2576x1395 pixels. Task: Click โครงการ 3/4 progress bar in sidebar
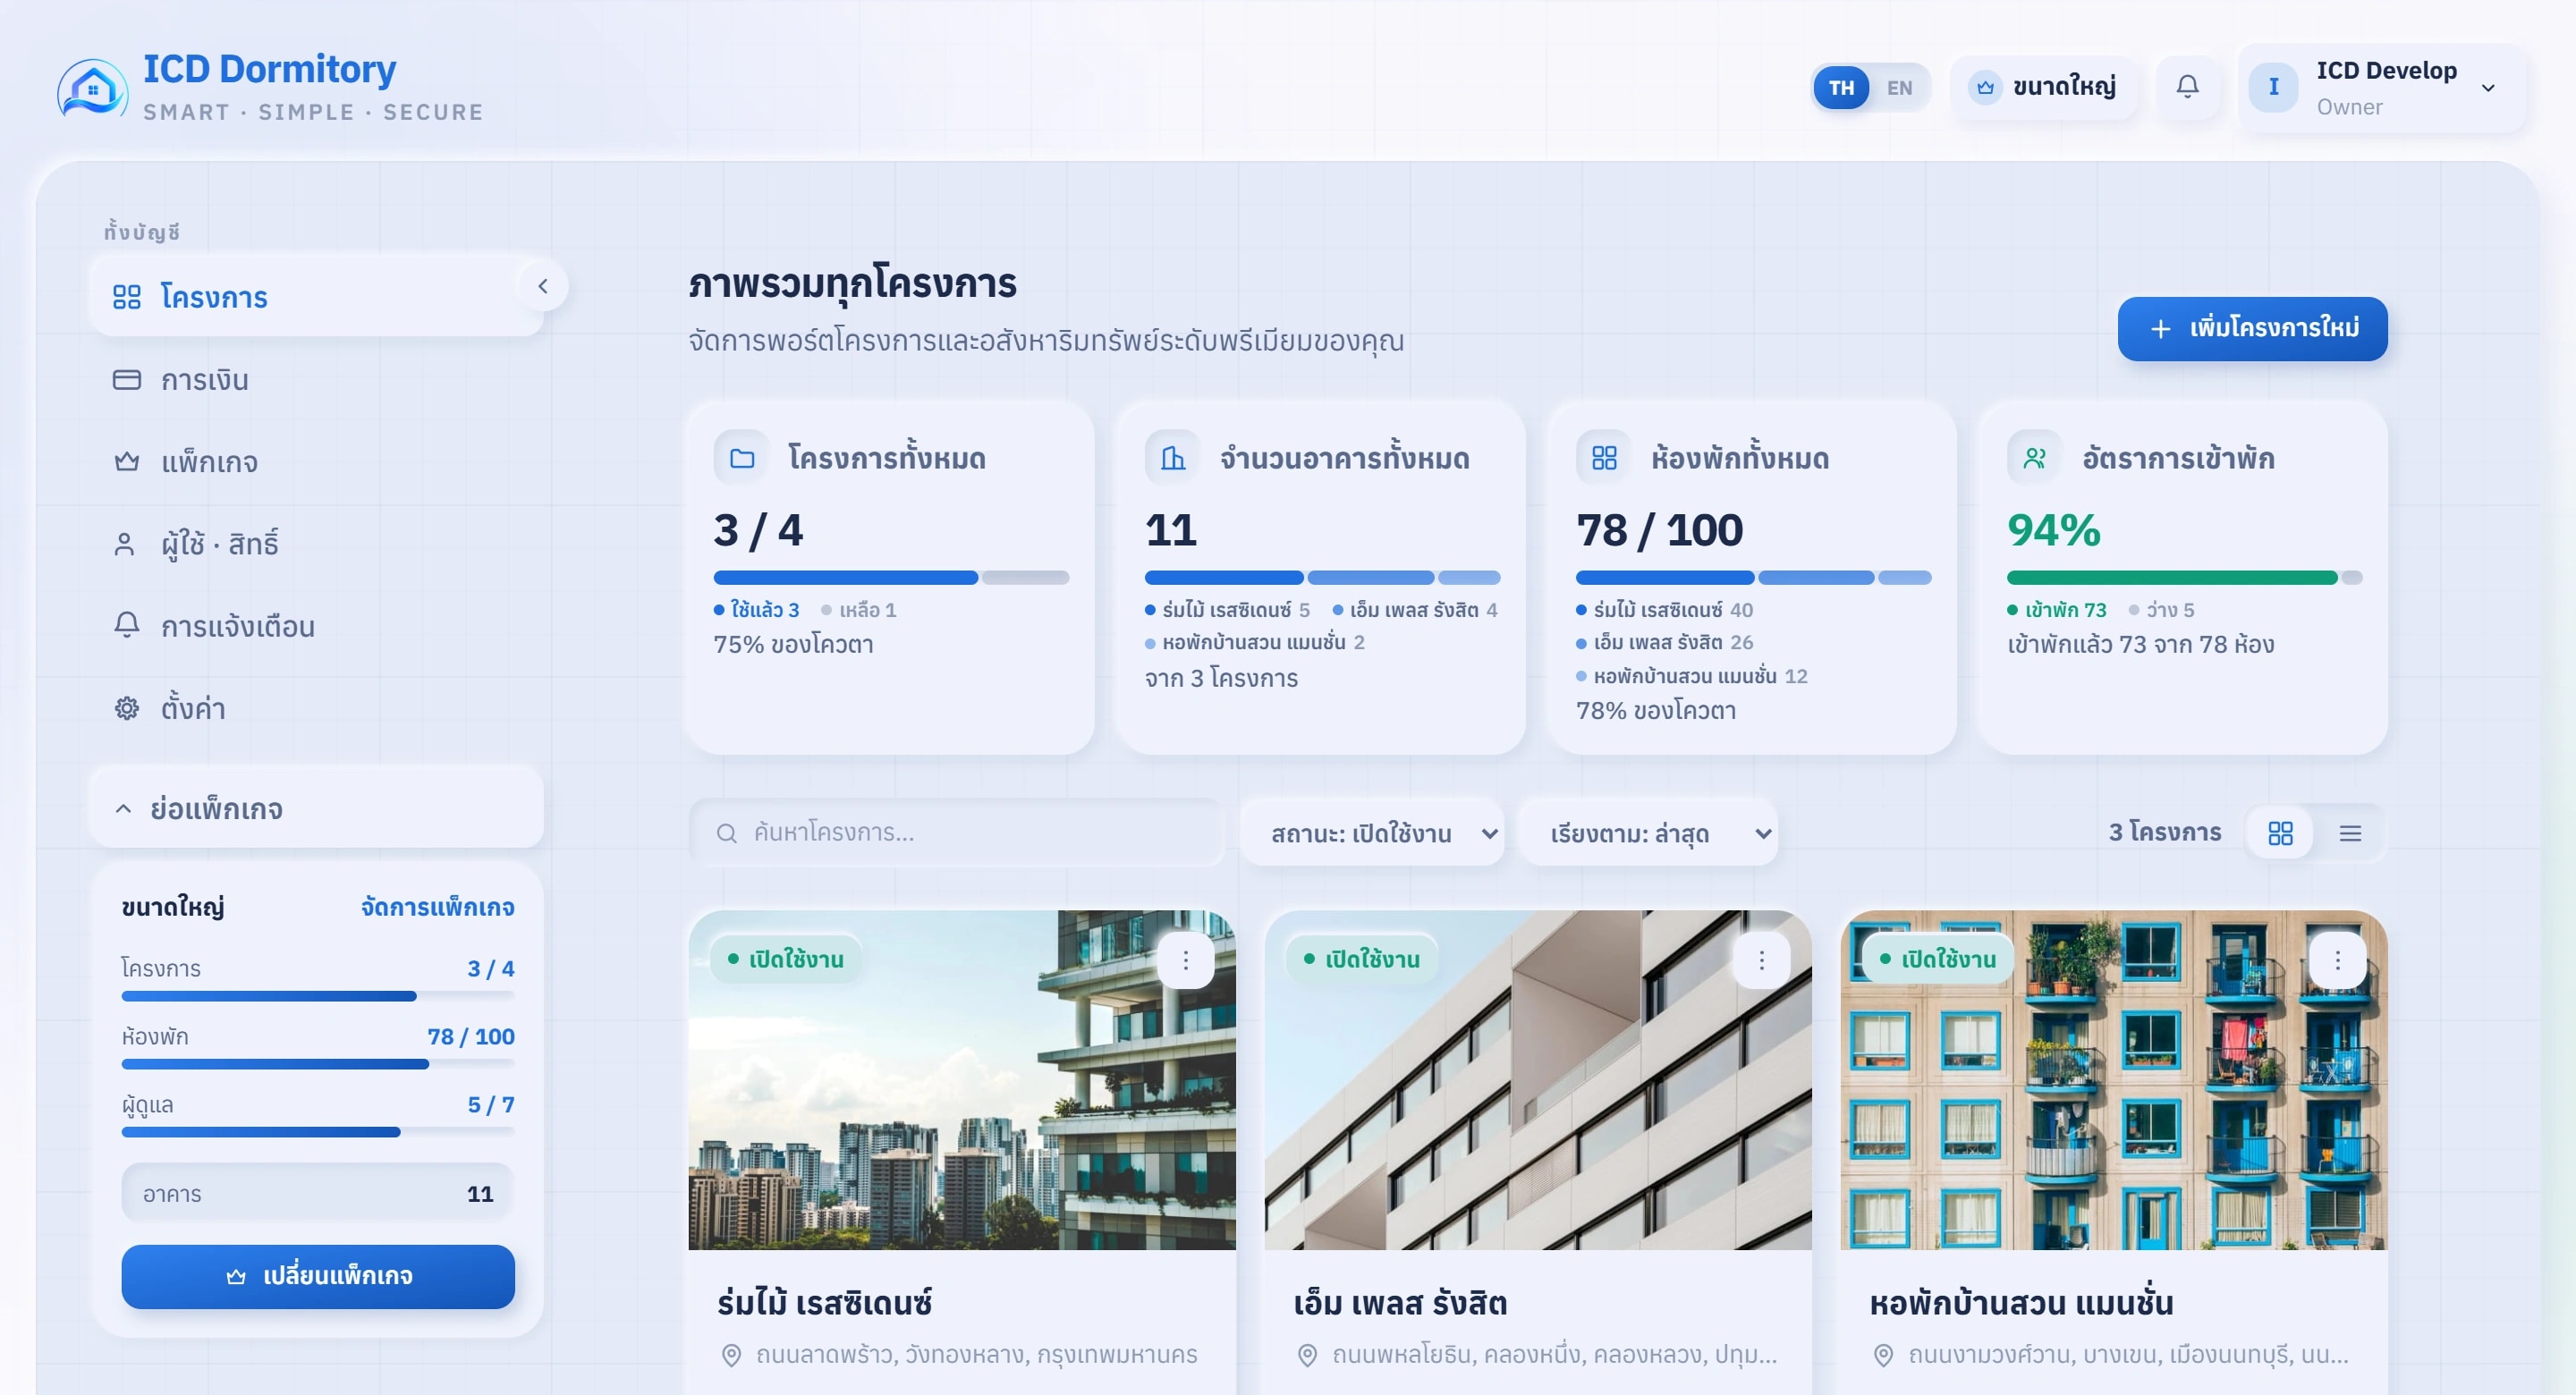318,996
